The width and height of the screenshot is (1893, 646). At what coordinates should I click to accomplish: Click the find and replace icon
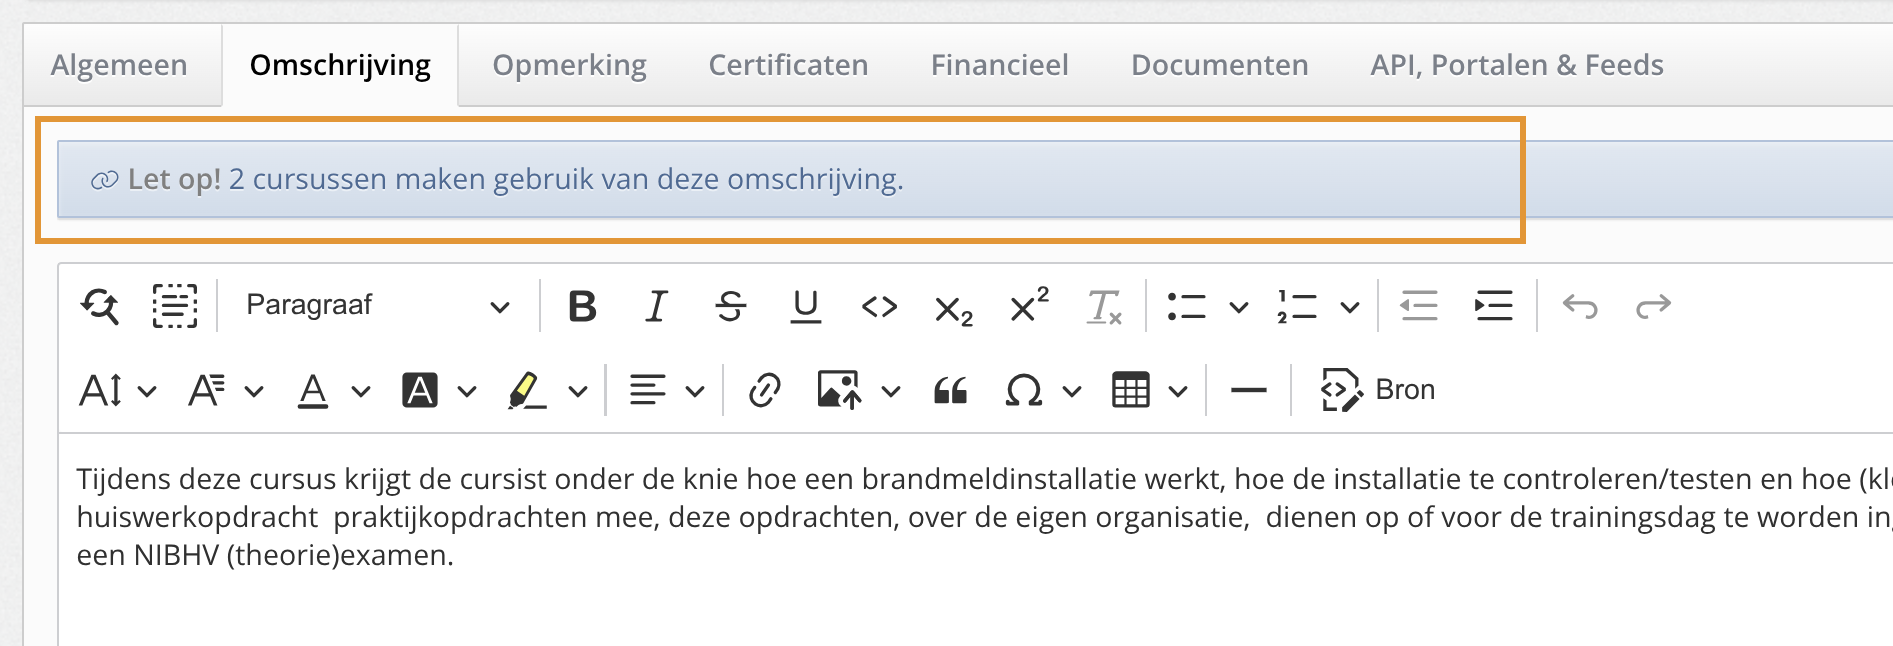tap(100, 306)
